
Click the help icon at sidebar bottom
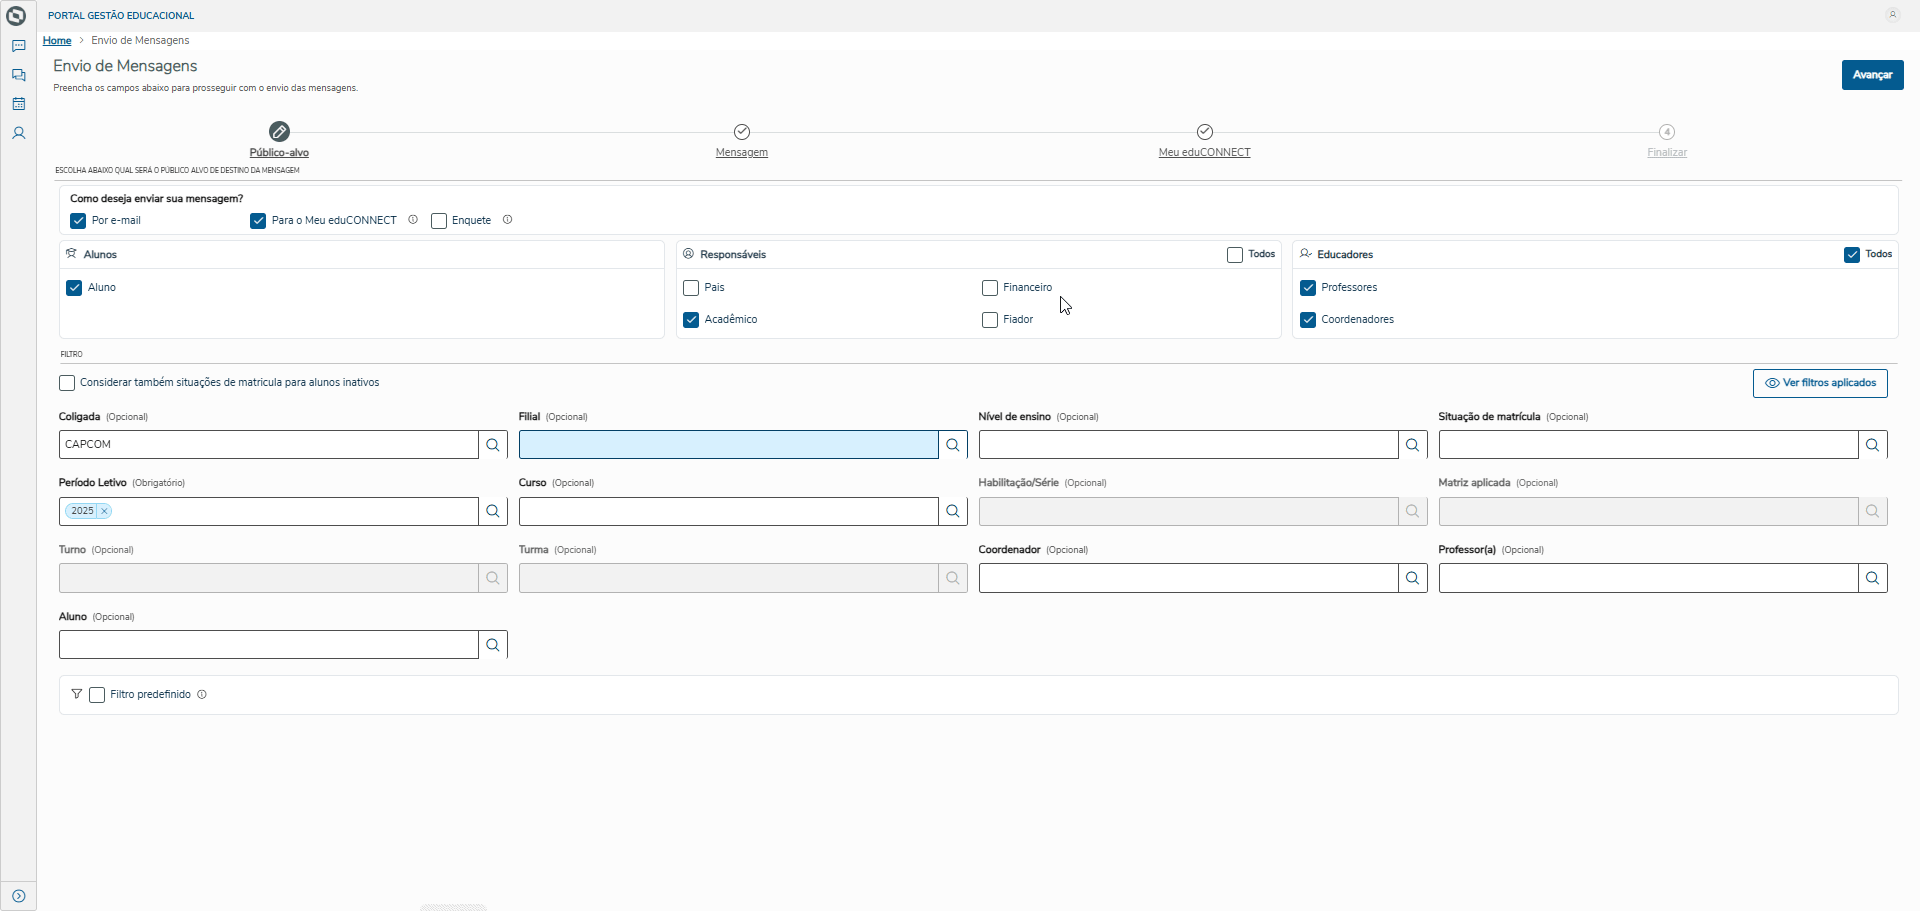tap(18, 896)
